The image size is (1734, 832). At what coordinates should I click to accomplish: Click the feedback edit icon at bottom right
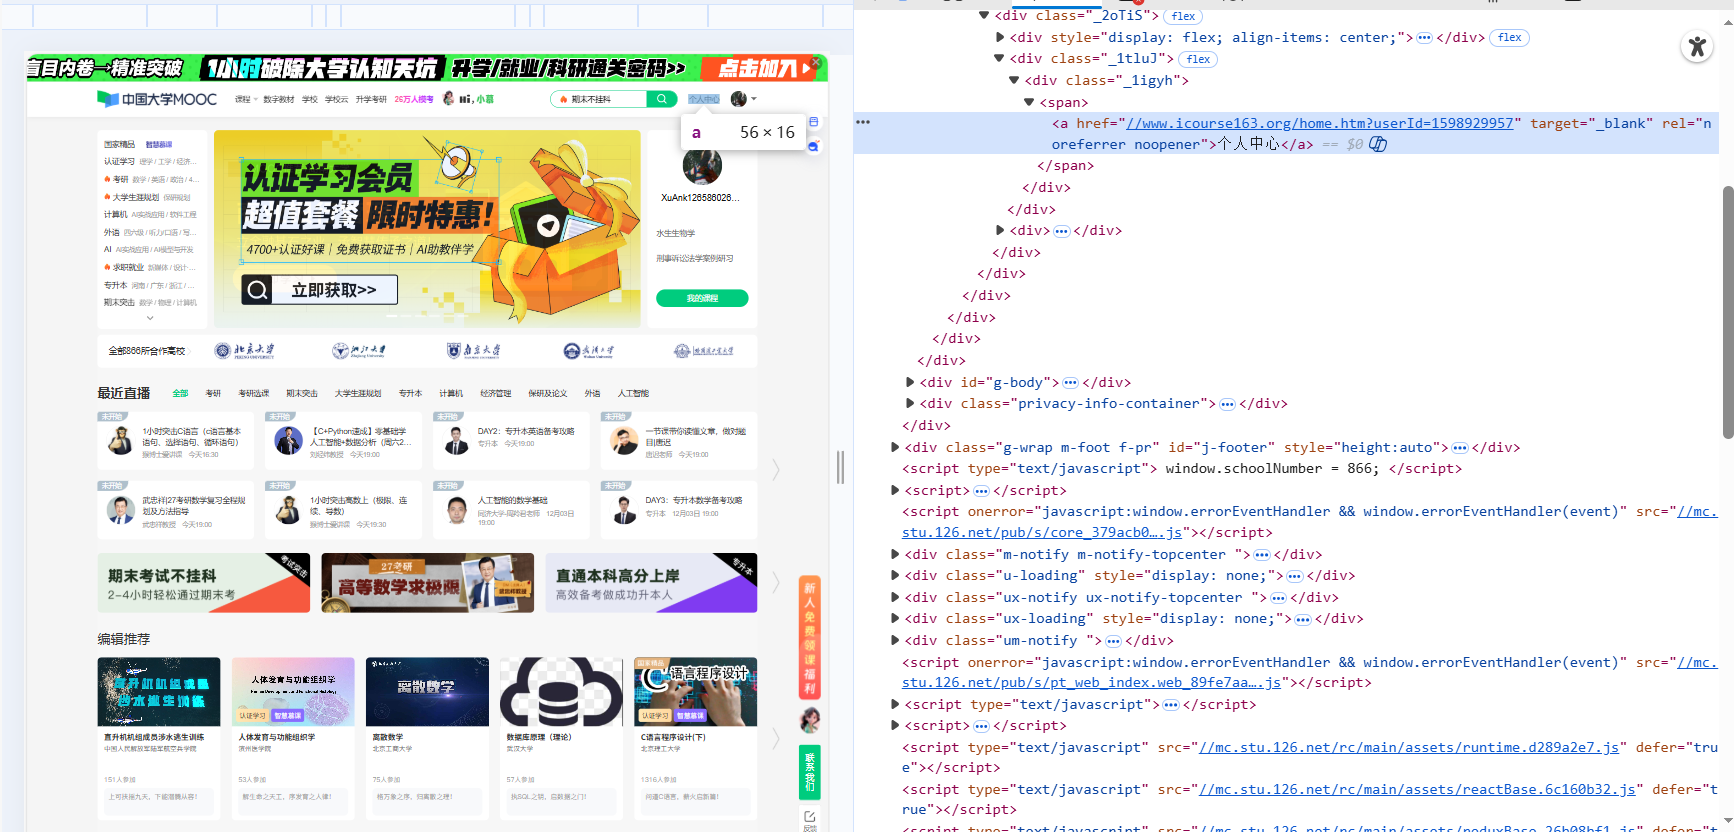tap(810, 817)
